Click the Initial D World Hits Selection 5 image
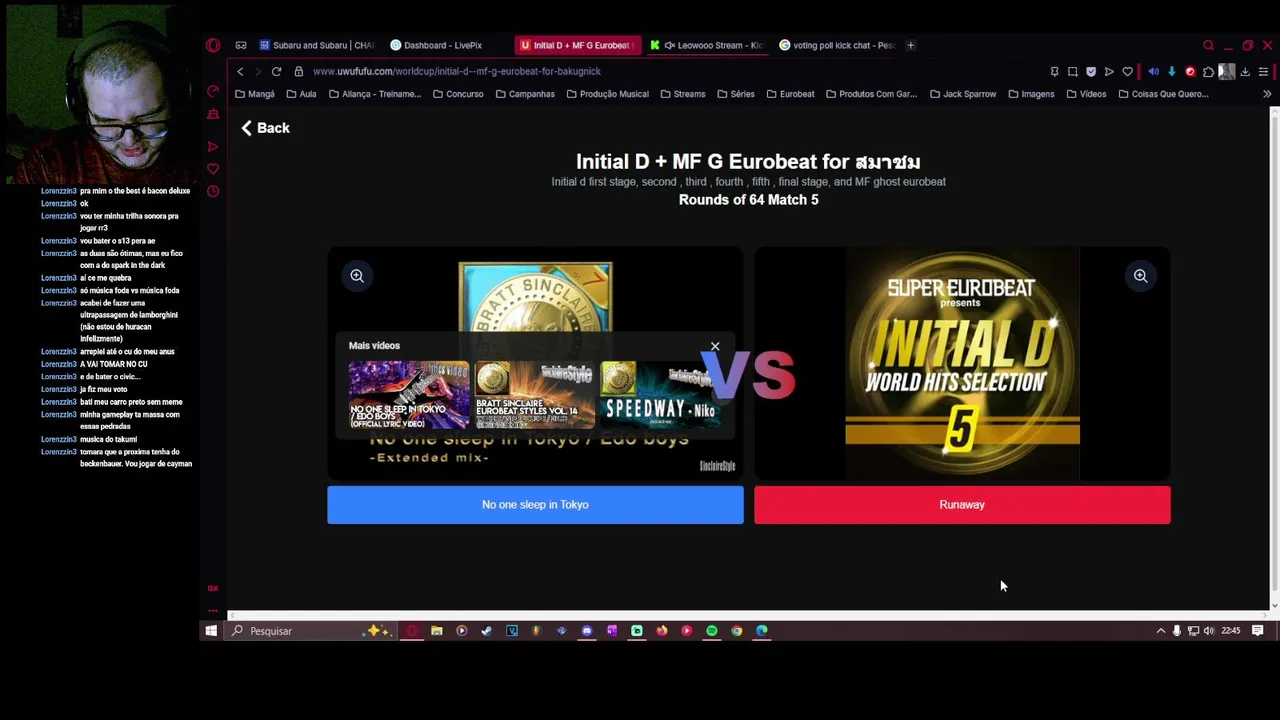Viewport: 1280px width, 720px height. [x=962, y=364]
